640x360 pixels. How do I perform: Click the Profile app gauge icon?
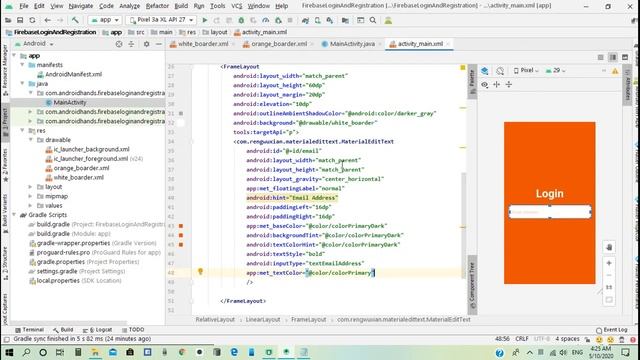[266, 20]
